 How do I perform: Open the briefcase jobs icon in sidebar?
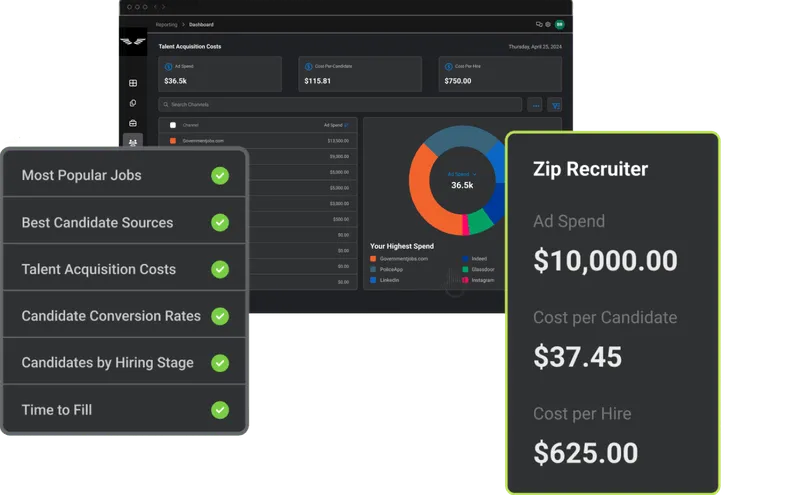133,123
